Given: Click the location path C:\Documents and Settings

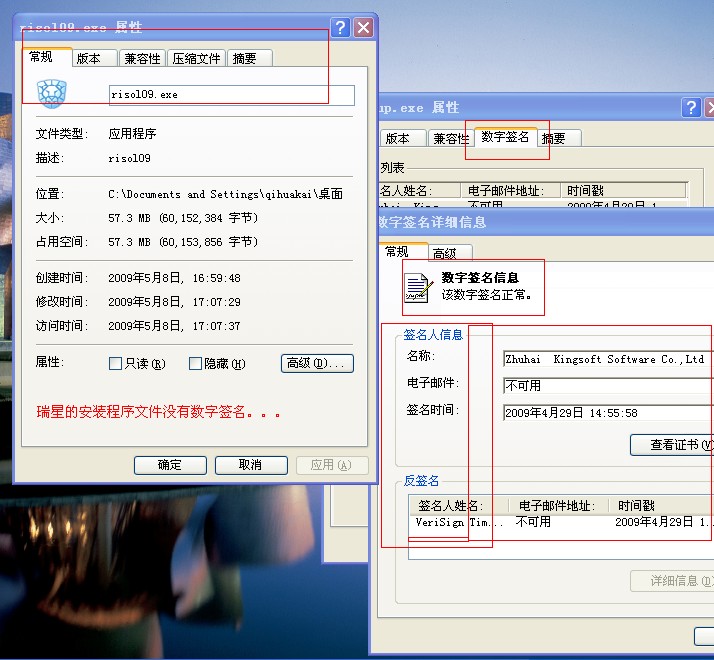Looking at the screenshot, I should click(x=225, y=194).
